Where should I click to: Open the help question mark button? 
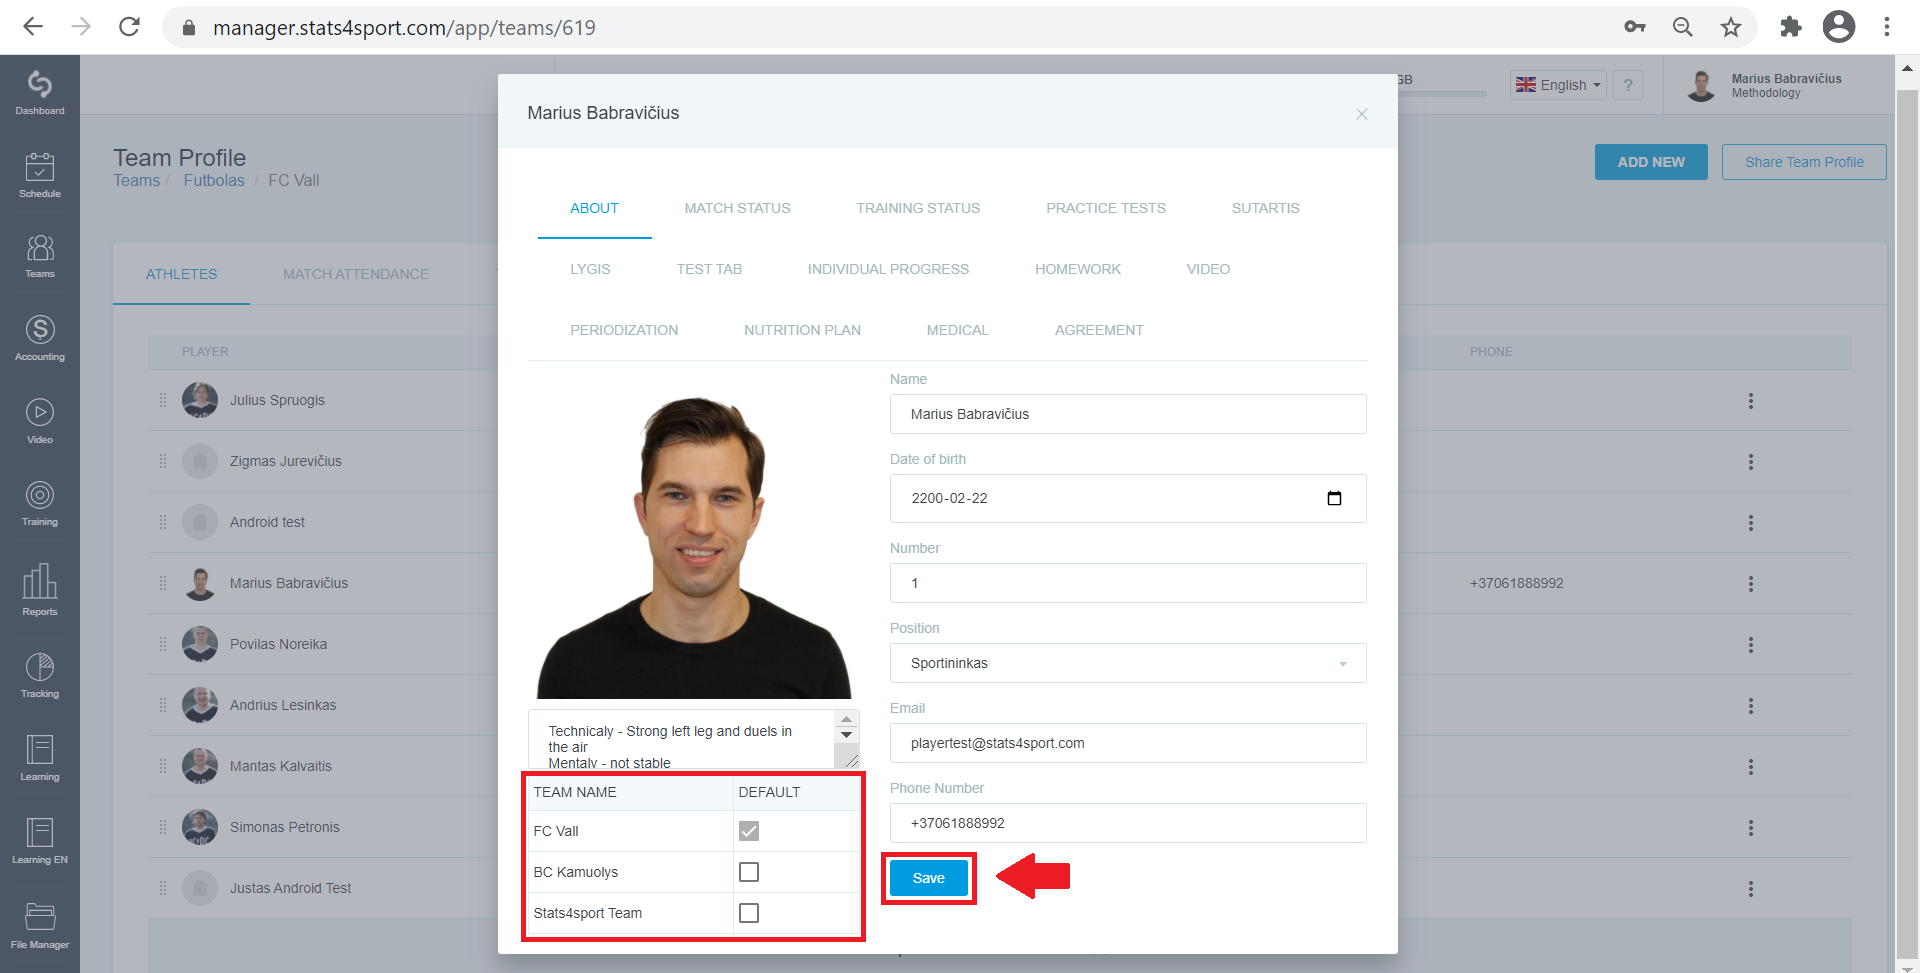click(x=1628, y=85)
